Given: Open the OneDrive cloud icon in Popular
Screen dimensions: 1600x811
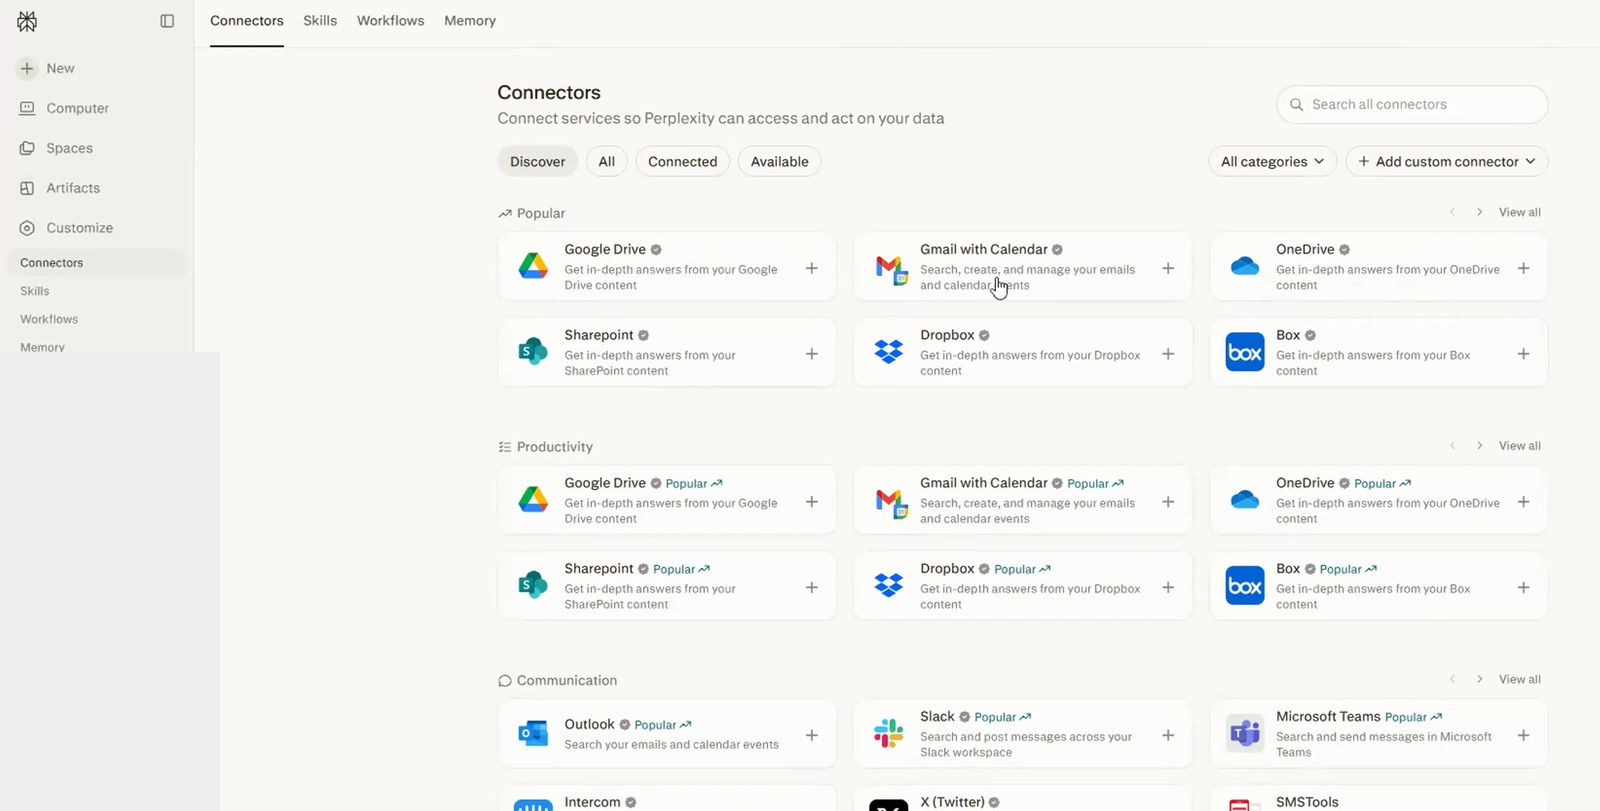Looking at the screenshot, I should 1245,266.
